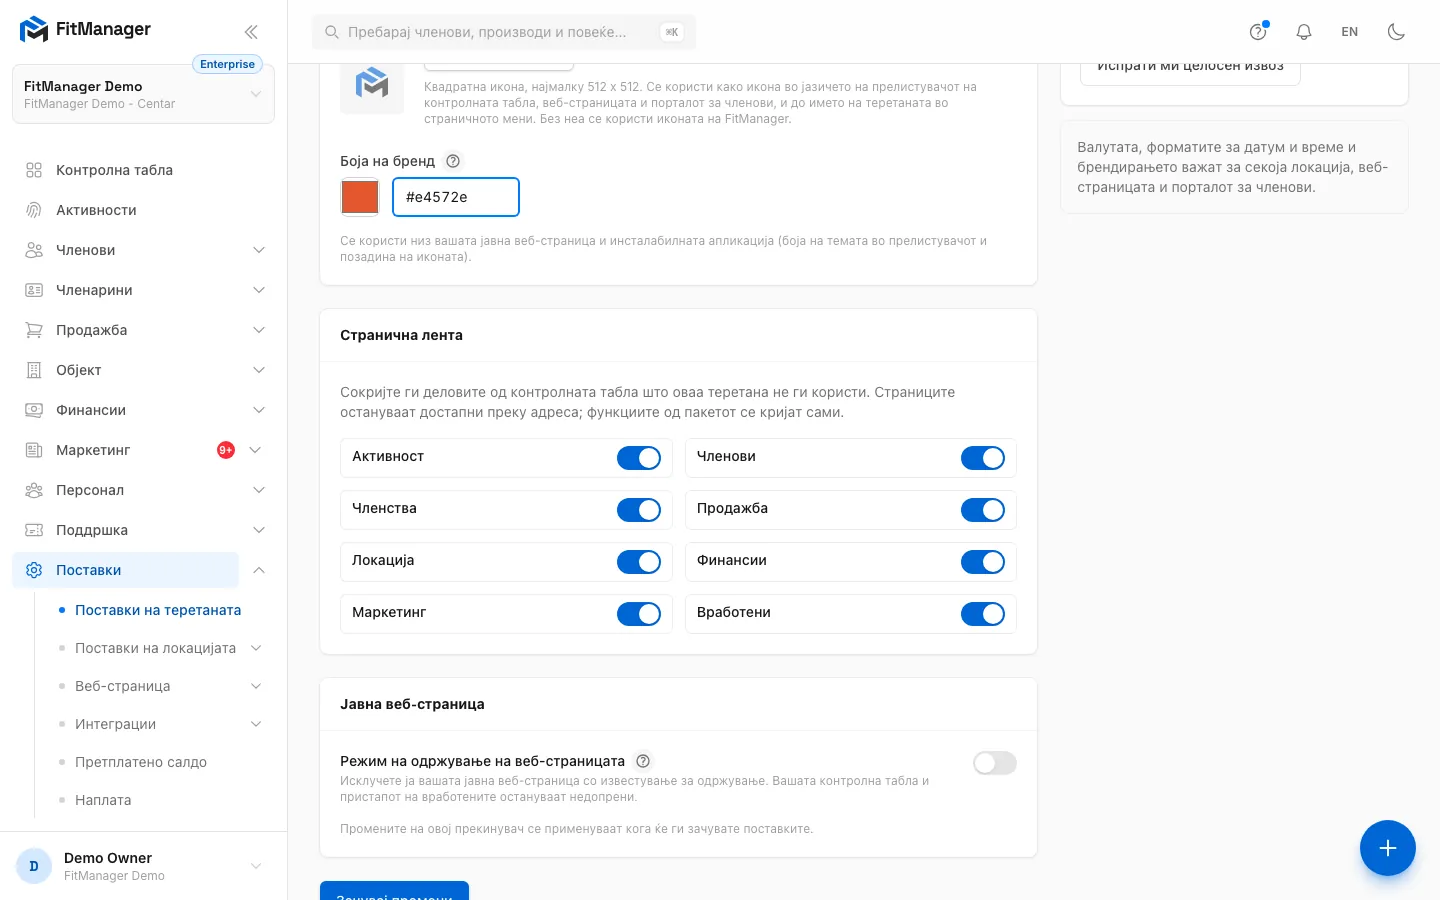Click the help icon beside Боја на бренд

453,161
